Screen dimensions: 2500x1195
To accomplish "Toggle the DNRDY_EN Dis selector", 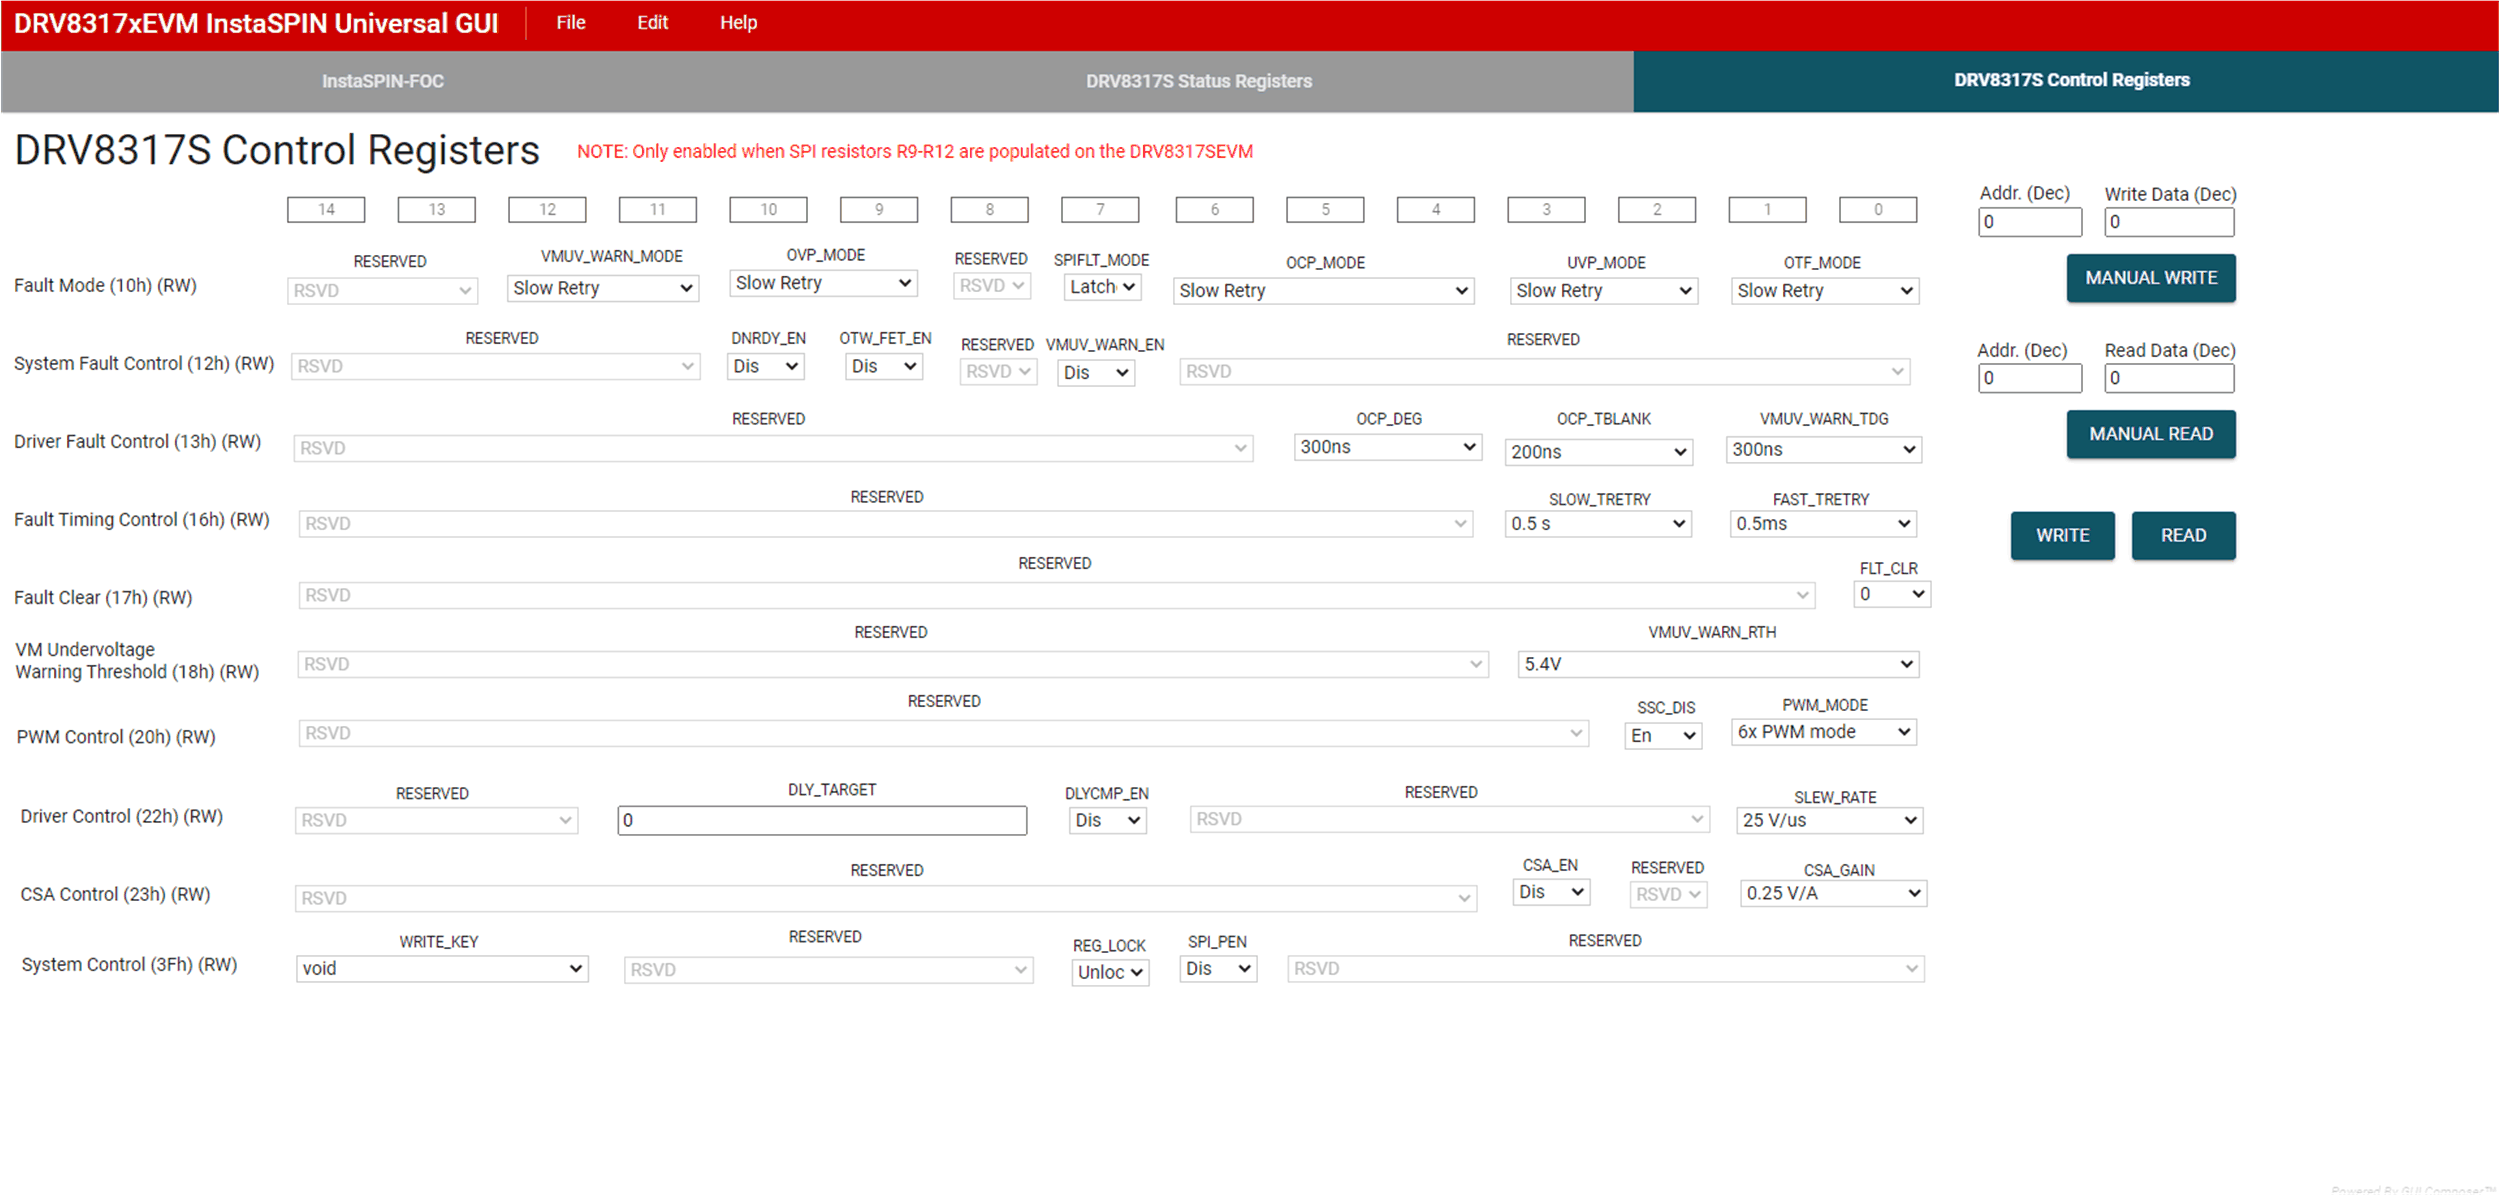I will point(765,366).
